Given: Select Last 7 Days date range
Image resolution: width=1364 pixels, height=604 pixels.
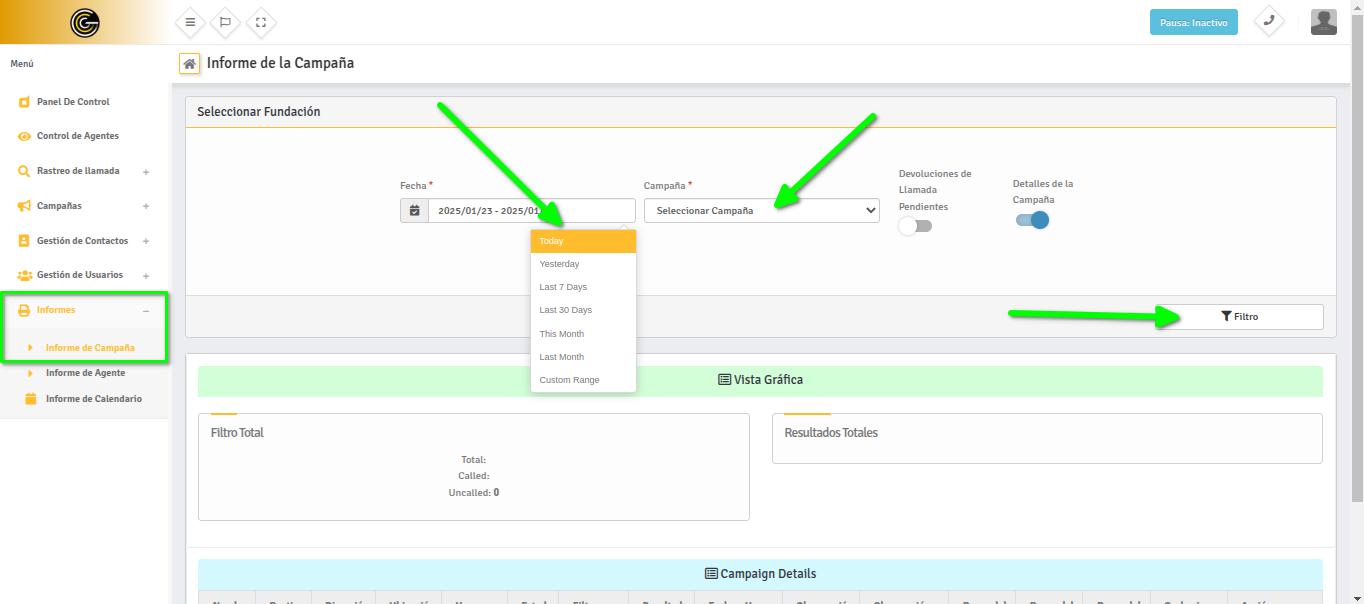Looking at the screenshot, I should pyautogui.click(x=563, y=287).
